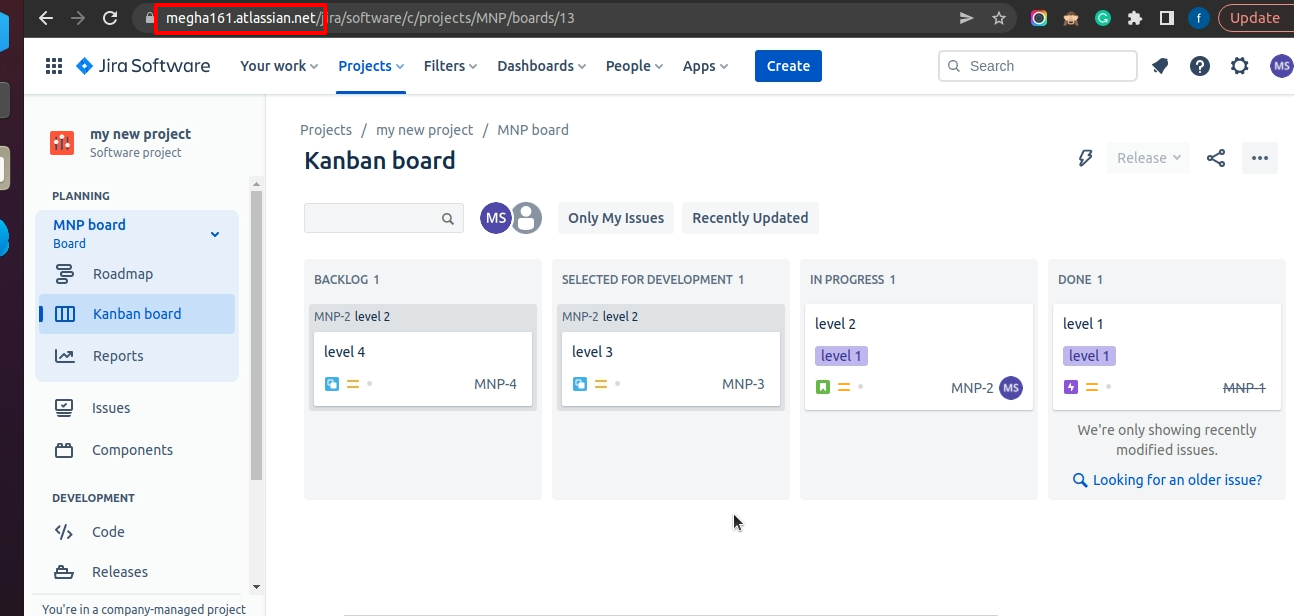Viewport: 1294px width, 616px height.
Task: Click MNP-1 issue key
Action: coord(1244,388)
